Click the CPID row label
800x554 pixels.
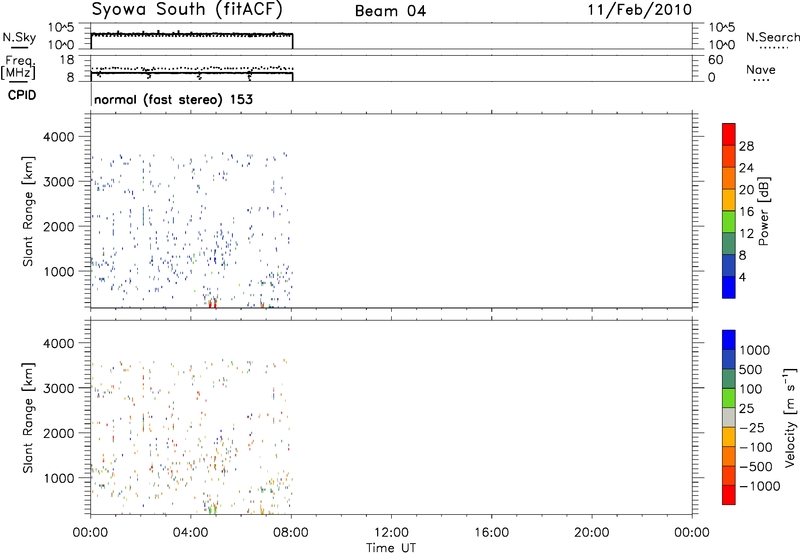tap(22, 95)
